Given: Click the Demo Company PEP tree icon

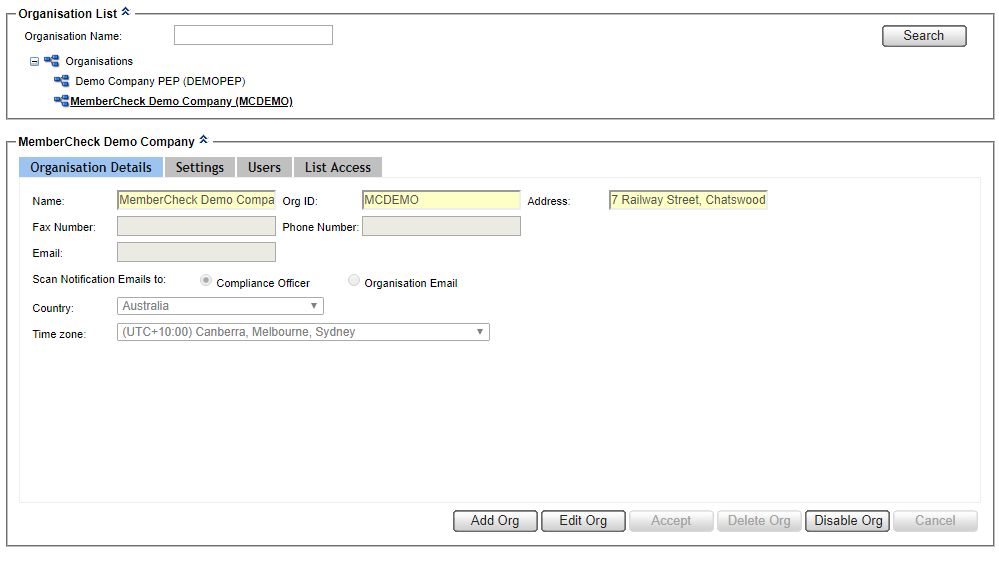Looking at the screenshot, I should pyautogui.click(x=62, y=81).
